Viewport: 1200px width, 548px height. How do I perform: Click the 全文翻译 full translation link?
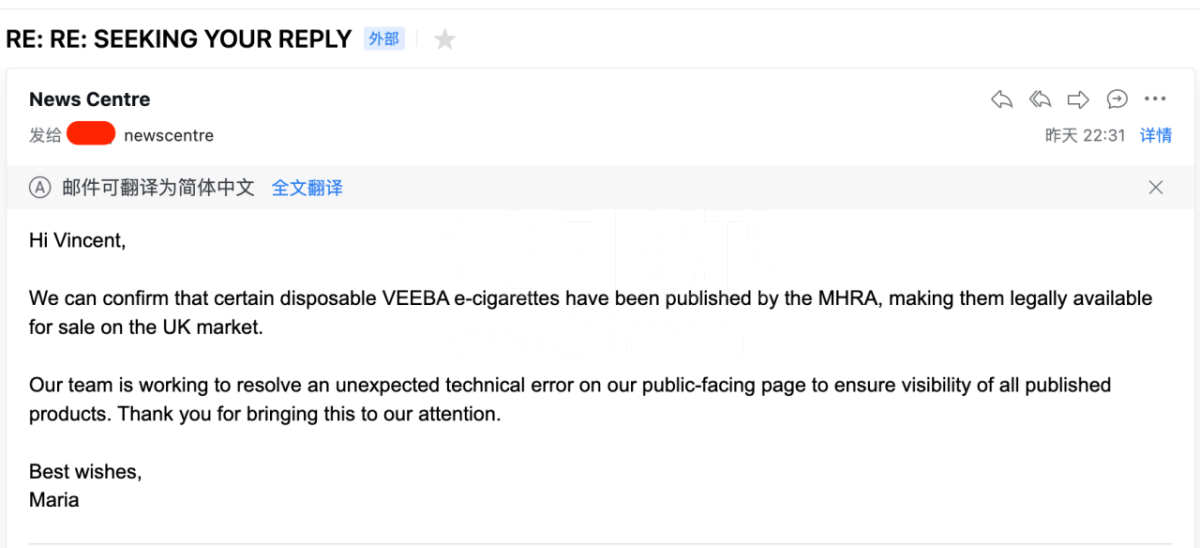click(307, 188)
